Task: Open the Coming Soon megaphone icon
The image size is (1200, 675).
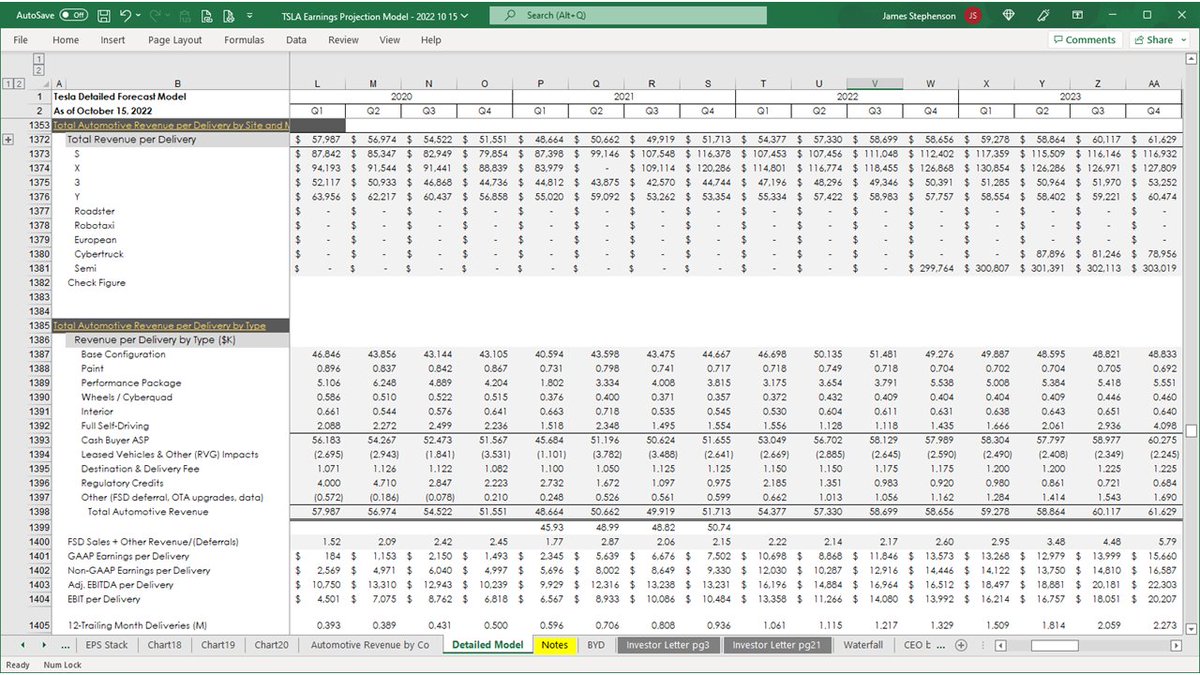Action: tap(1043, 16)
